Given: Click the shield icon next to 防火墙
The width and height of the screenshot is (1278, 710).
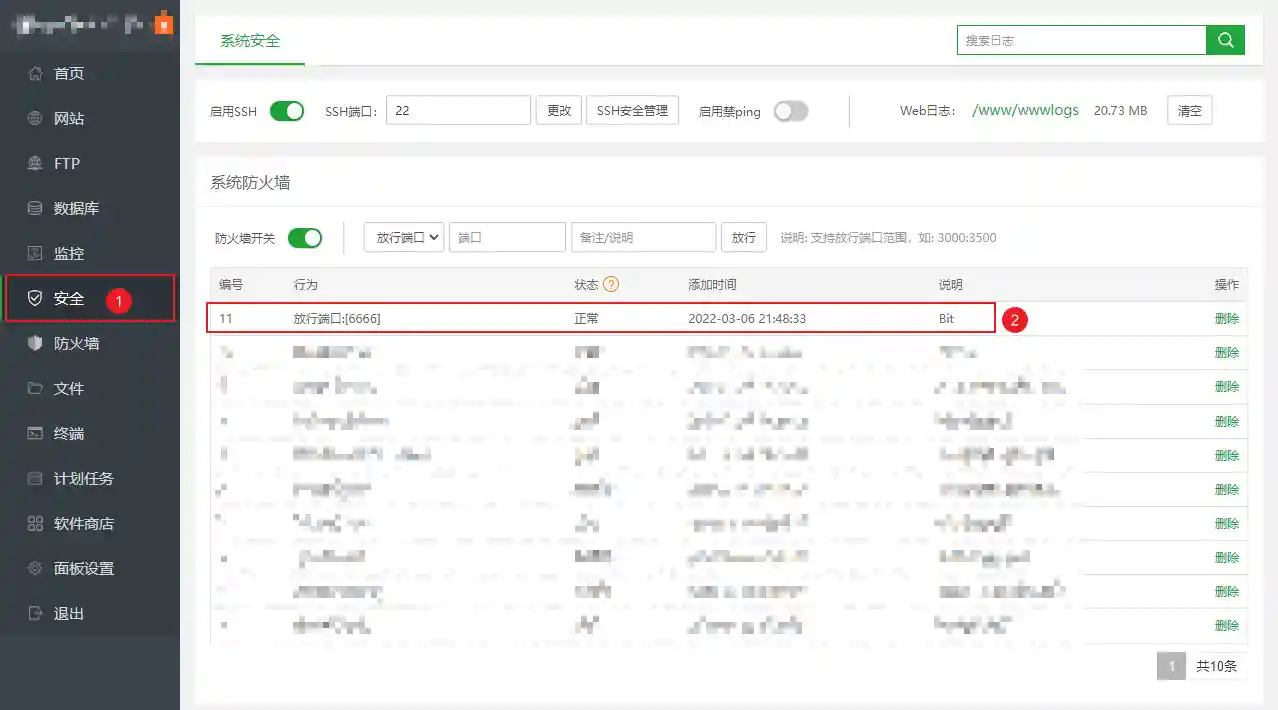Looking at the screenshot, I should pyautogui.click(x=36, y=343).
